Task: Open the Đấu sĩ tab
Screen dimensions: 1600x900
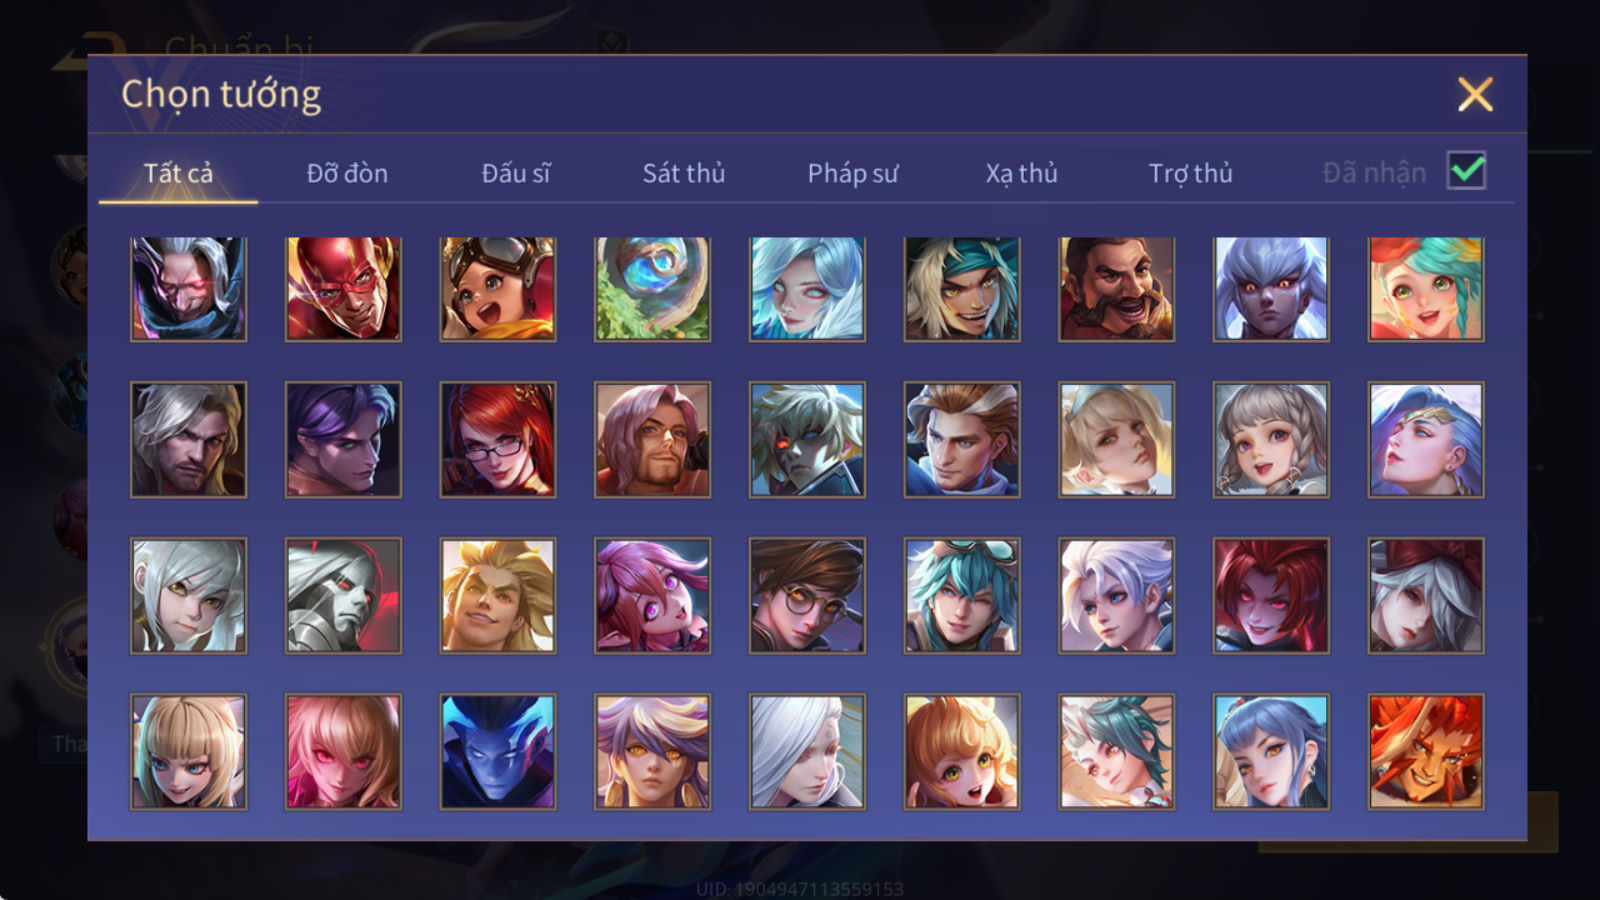Action: pos(516,173)
